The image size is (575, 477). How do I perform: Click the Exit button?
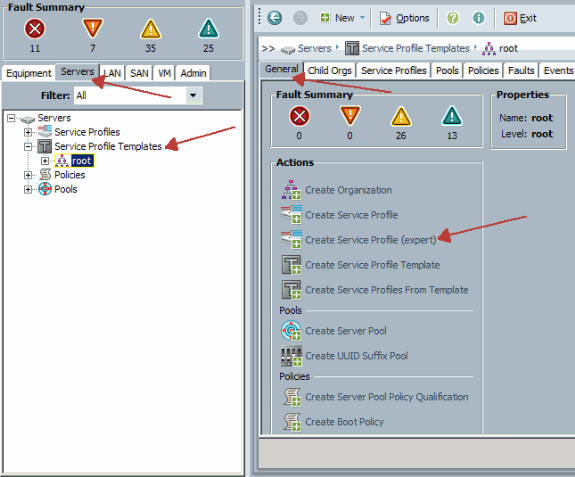coord(520,18)
